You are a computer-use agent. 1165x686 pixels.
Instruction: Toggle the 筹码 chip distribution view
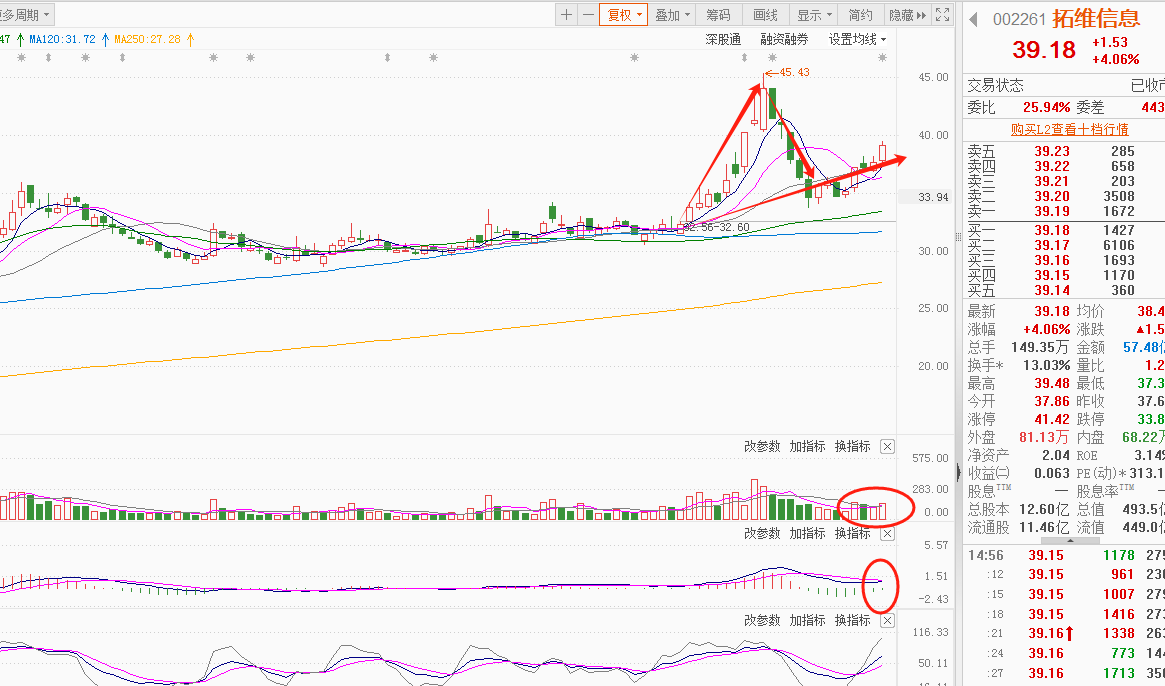pos(718,15)
